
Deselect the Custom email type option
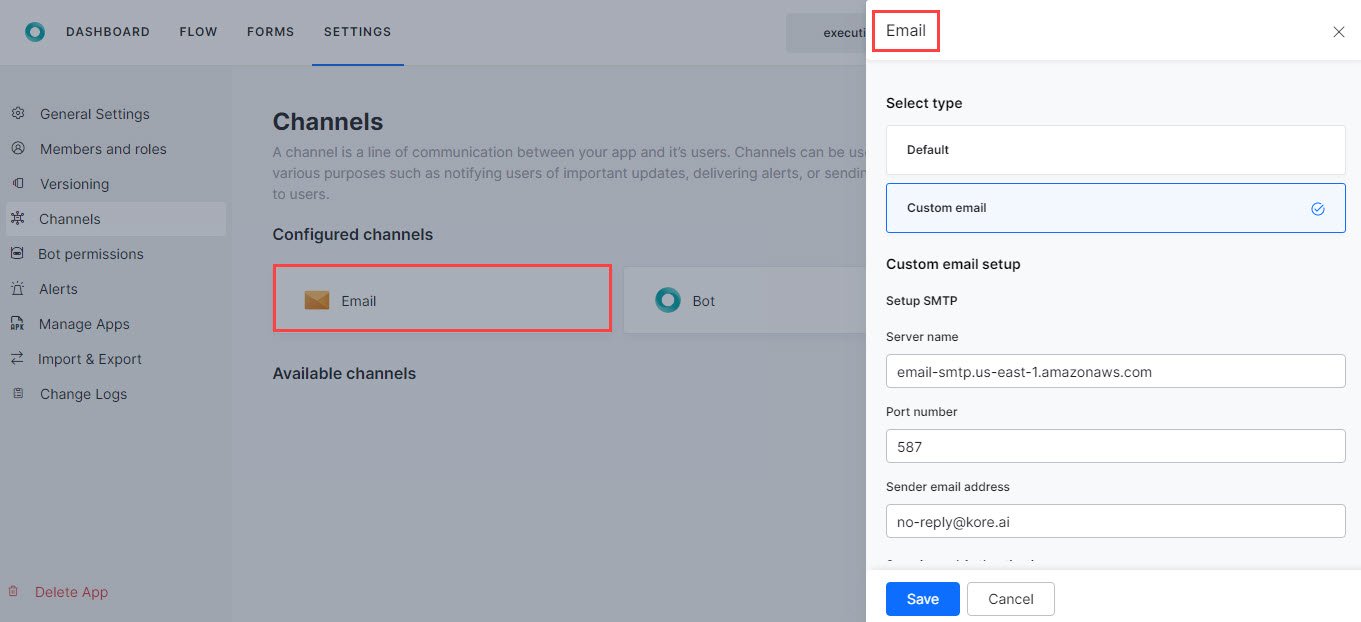(1115, 207)
